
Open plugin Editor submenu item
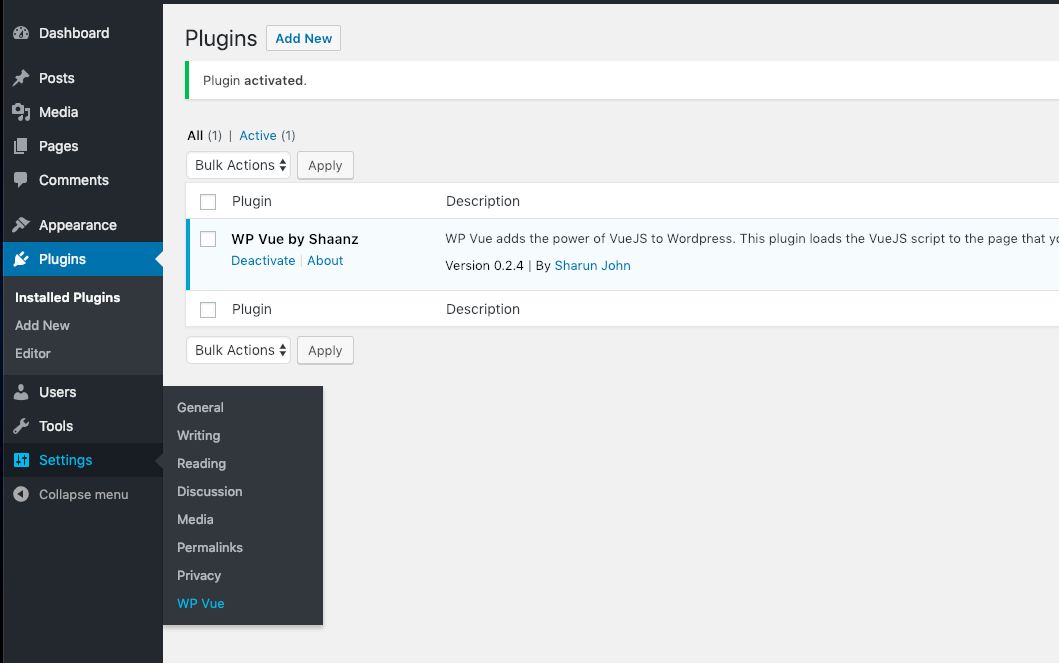[x=33, y=354]
